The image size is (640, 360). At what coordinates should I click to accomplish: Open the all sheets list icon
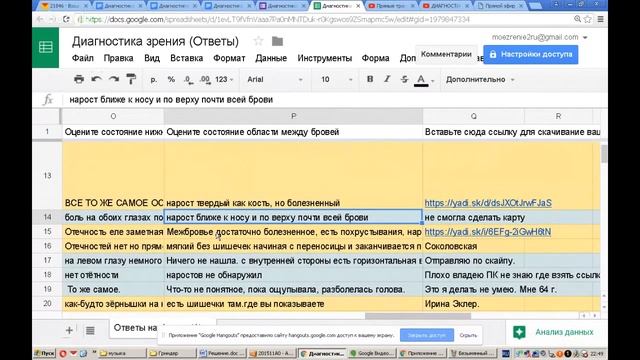click(x=90, y=330)
